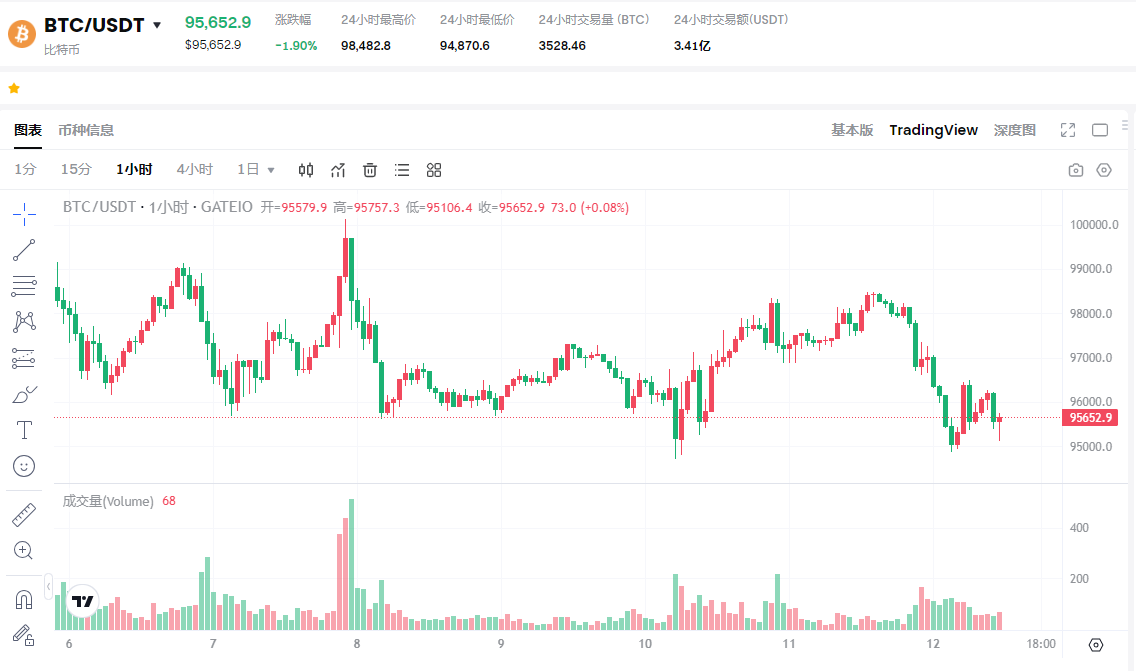Select the 15分 timeframe button
Viewport: 1136px width, 671px height.
(x=76, y=170)
